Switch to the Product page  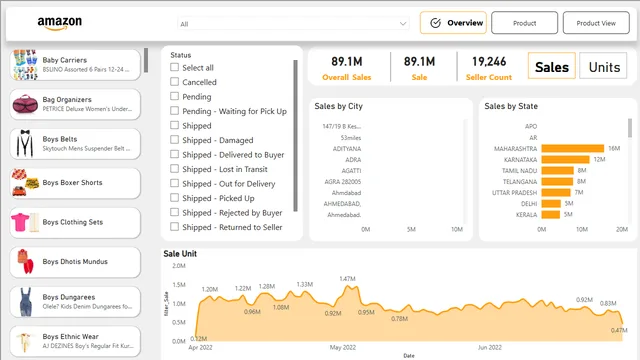pyautogui.click(x=524, y=23)
